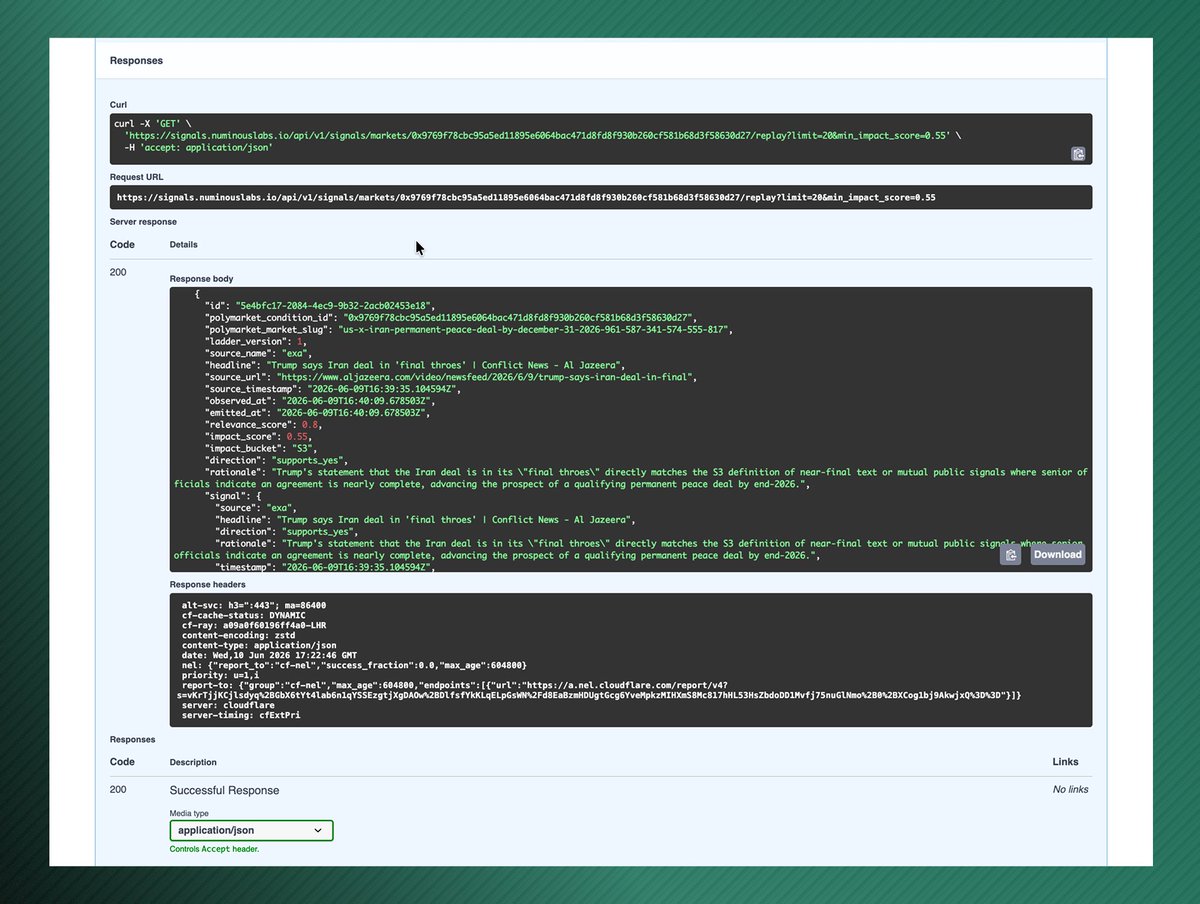This screenshot has width=1200, height=904.
Task: Click the "id" line in response body
Action: pyautogui.click(x=319, y=305)
